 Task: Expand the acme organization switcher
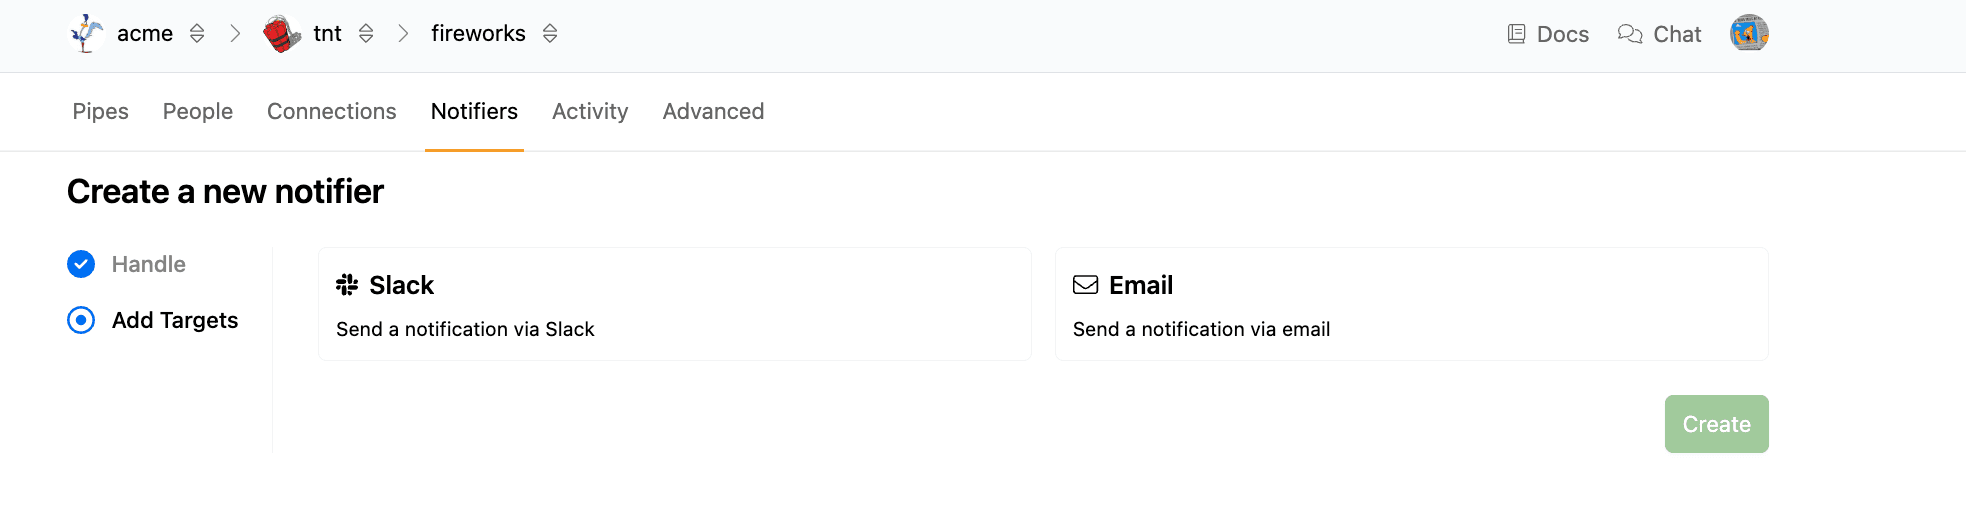pos(197,34)
